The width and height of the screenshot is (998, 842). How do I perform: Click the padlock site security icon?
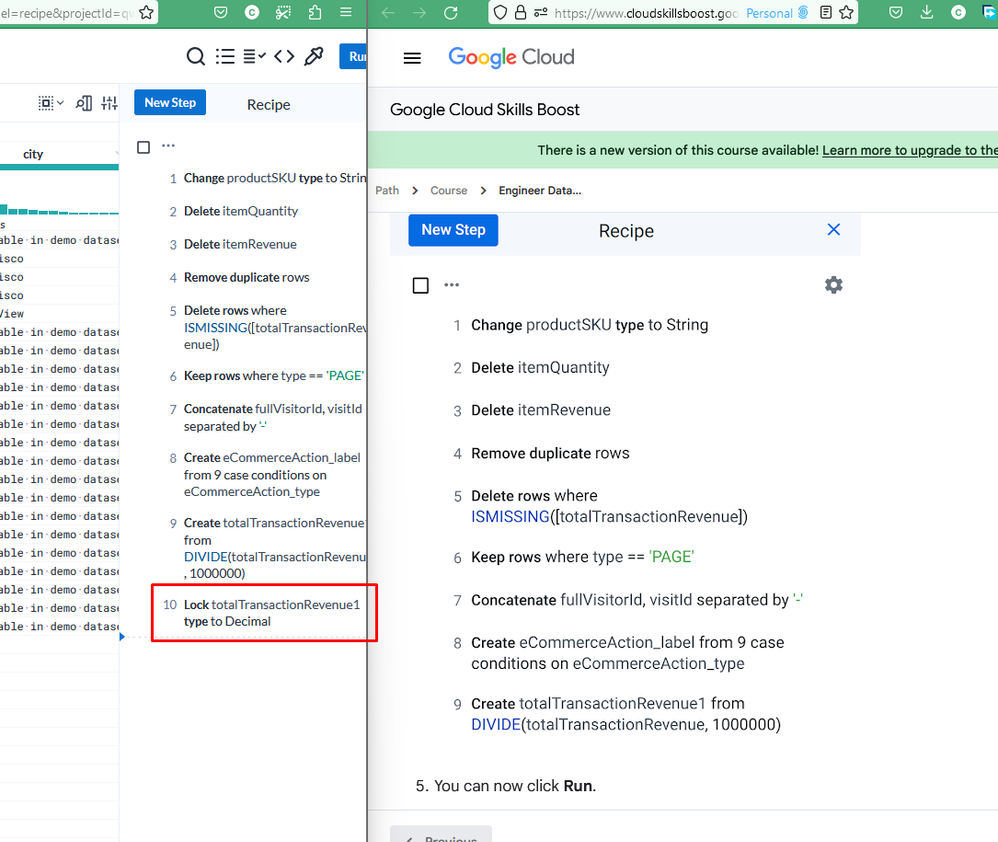pyautogui.click(x=521, y=13)
